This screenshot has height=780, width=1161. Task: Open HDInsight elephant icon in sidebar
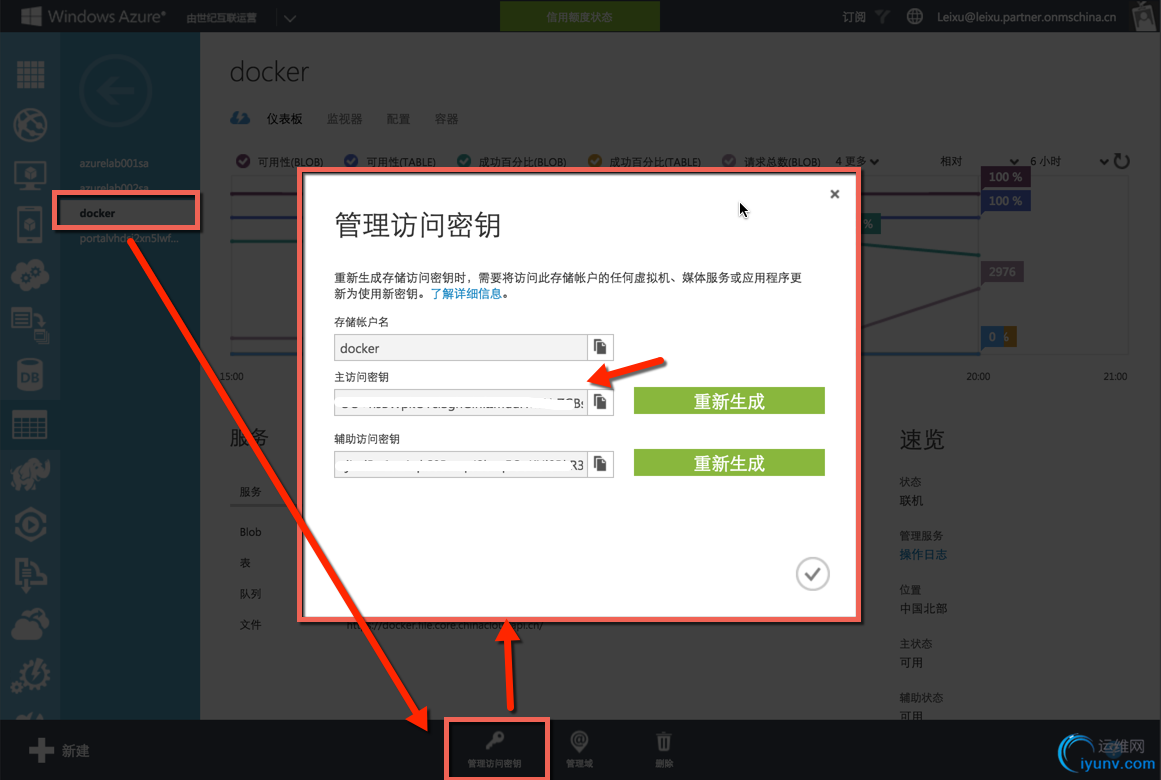[30, 475]
